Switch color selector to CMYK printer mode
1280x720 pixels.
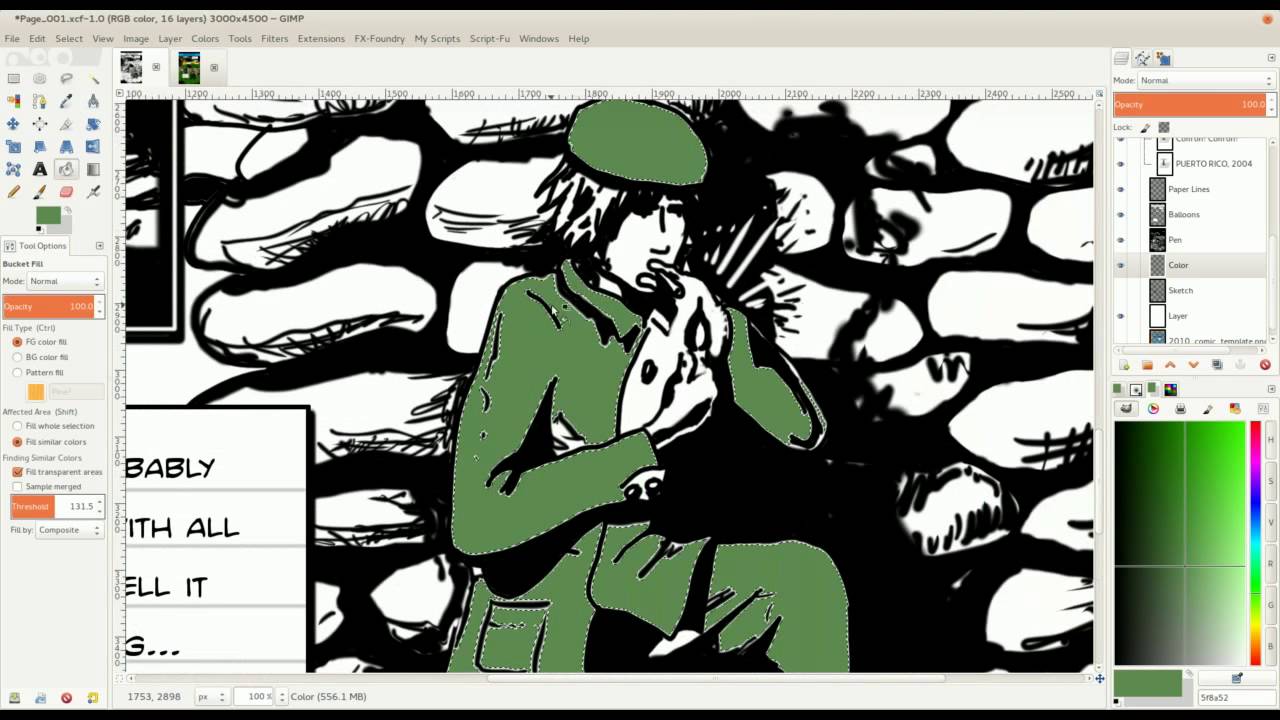1180,408
